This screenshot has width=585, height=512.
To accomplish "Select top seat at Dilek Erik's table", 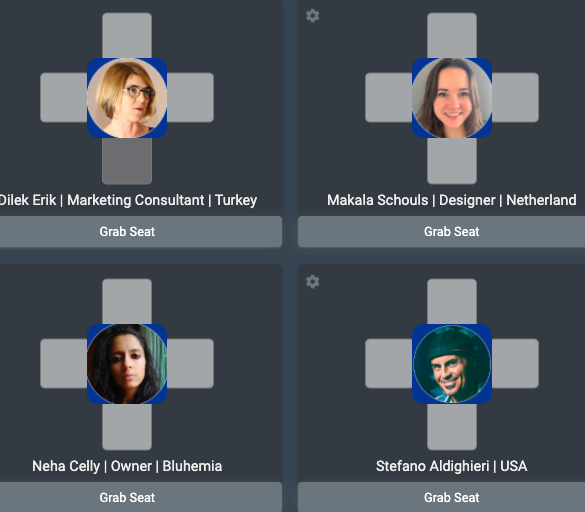I will tap(127, 35).
